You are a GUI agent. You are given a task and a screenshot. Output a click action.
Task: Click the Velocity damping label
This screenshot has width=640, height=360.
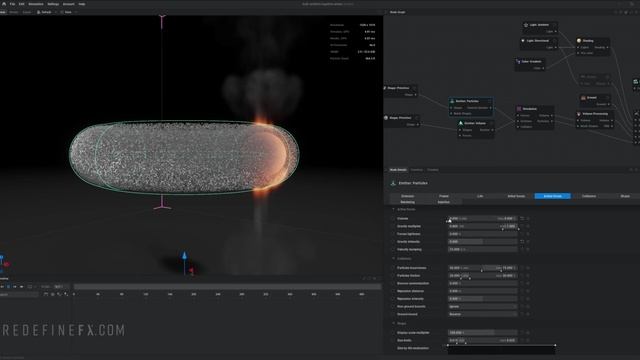click(409, 249)
